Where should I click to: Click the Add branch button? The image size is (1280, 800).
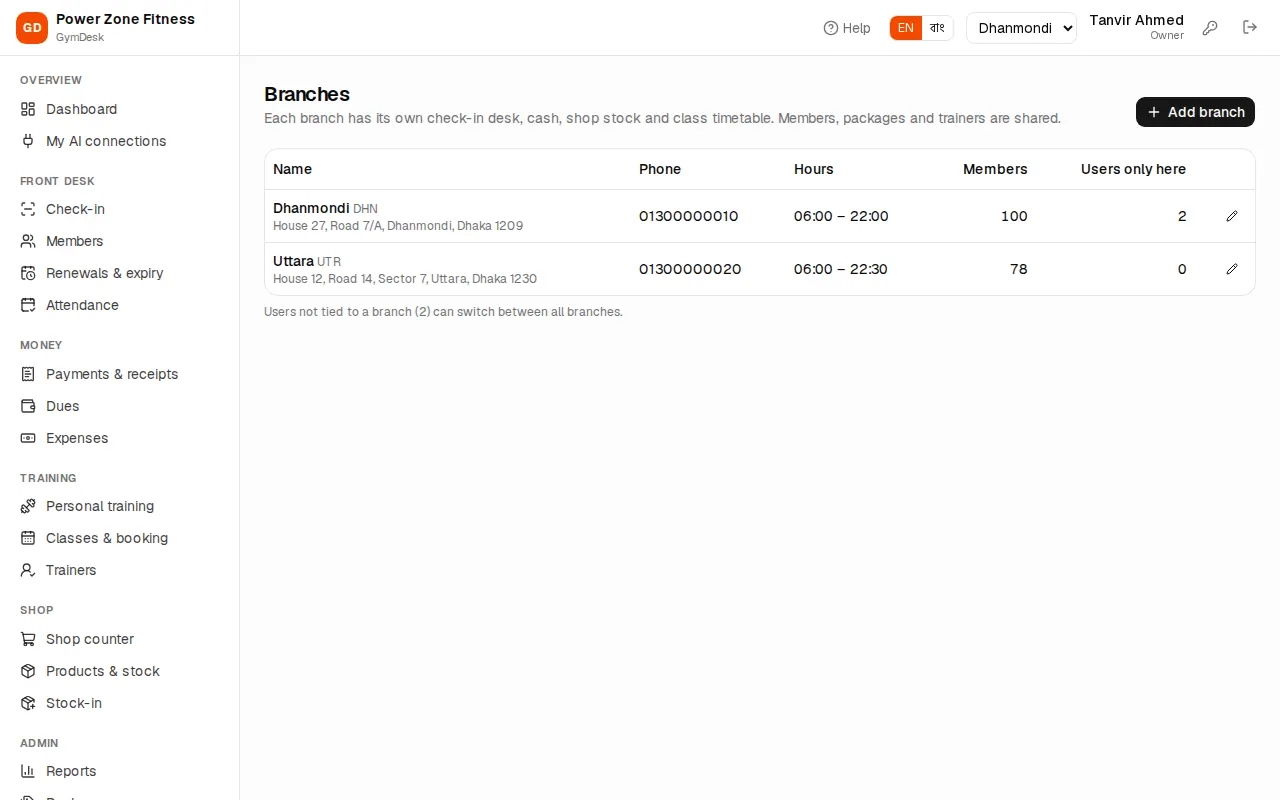pyautogui.click(x=1195, y=112)
